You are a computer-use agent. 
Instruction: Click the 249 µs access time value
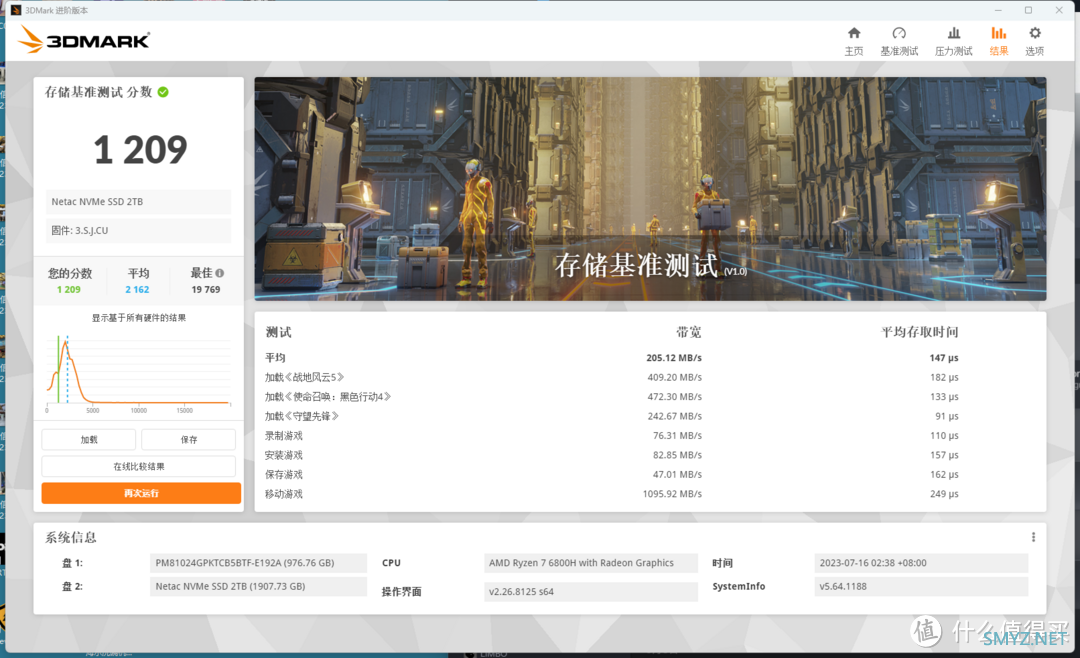(x=944, y=494)
